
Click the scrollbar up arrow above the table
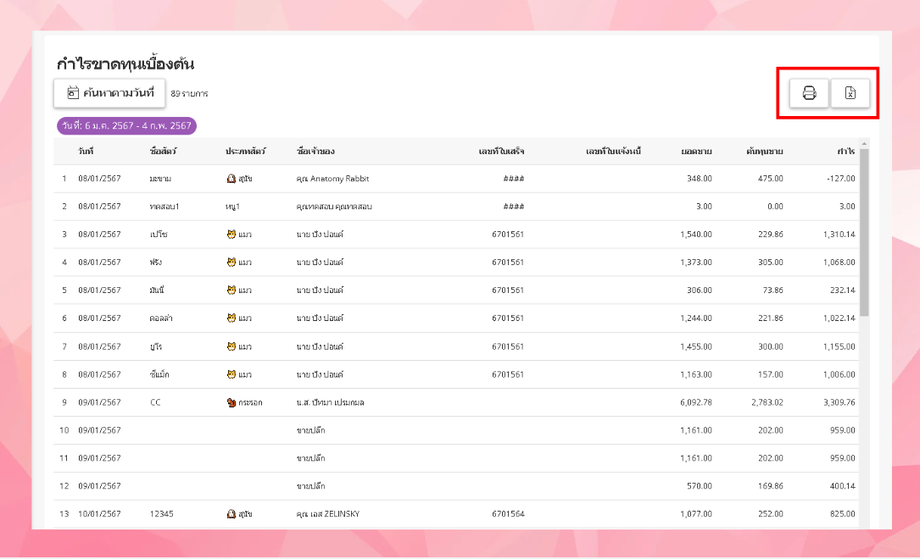(864, 144)
